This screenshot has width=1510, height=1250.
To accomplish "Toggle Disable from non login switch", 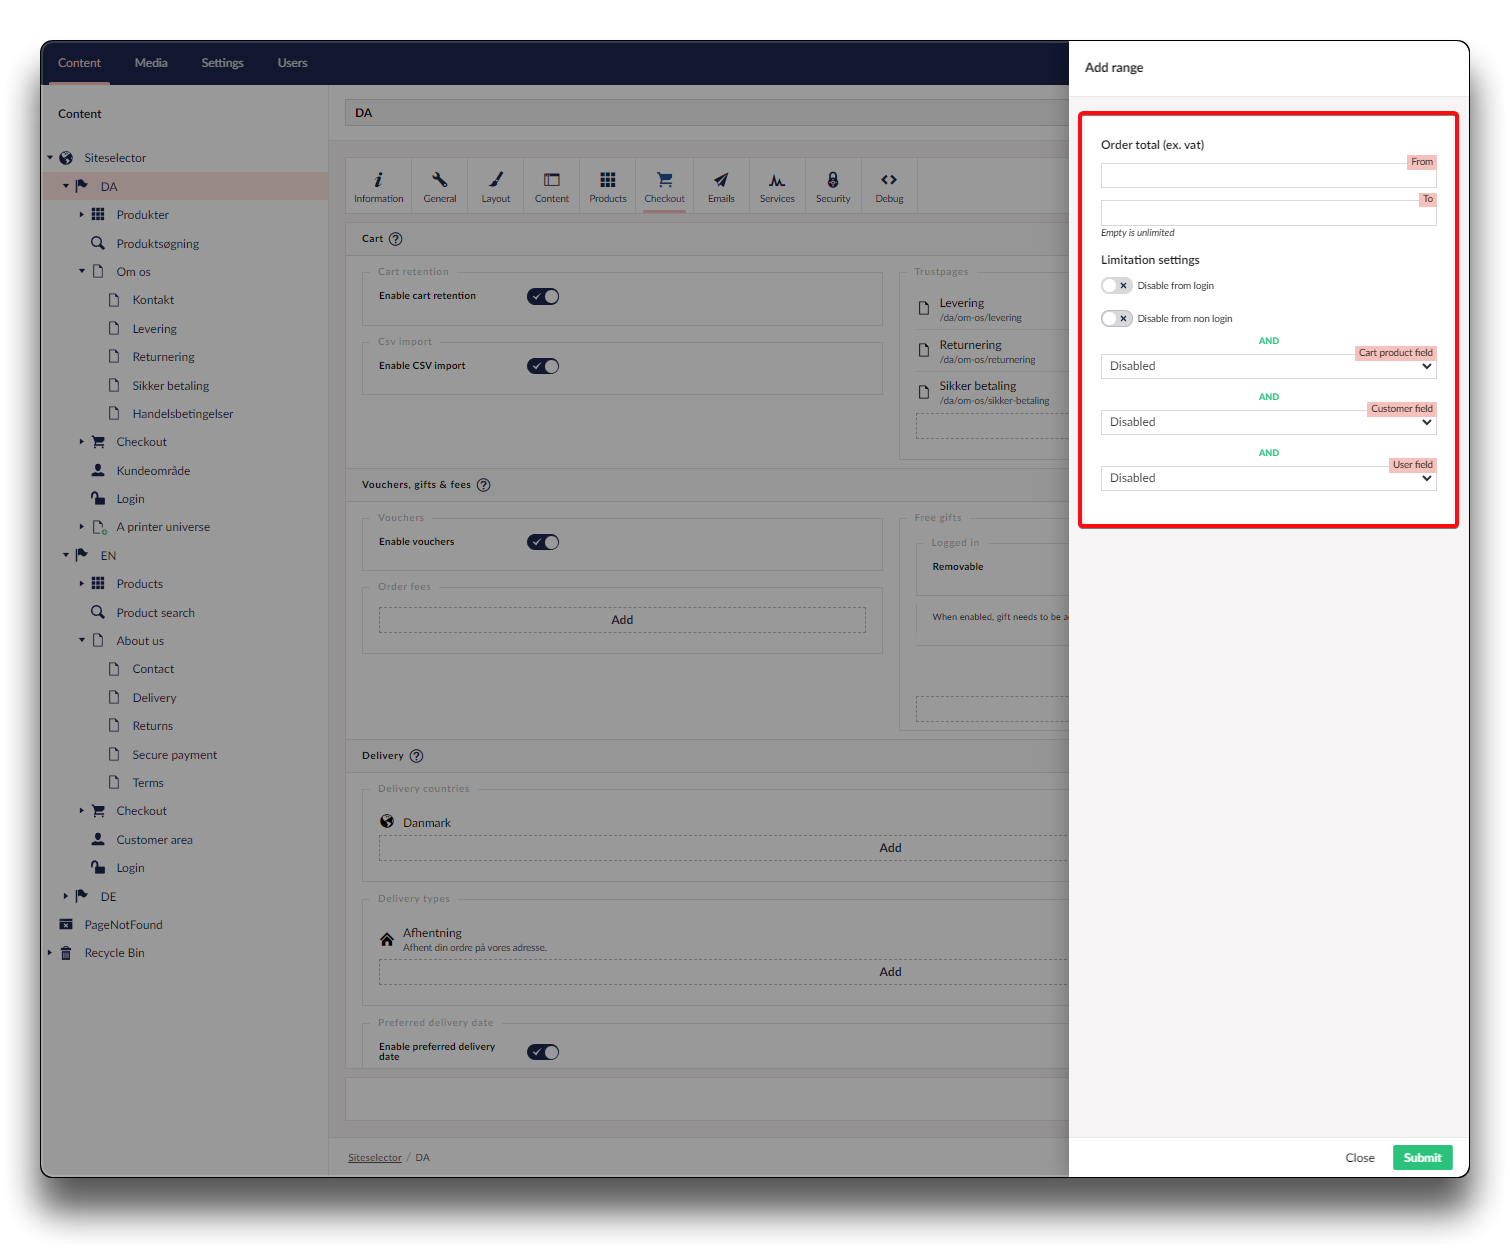I will (1116, 319).
